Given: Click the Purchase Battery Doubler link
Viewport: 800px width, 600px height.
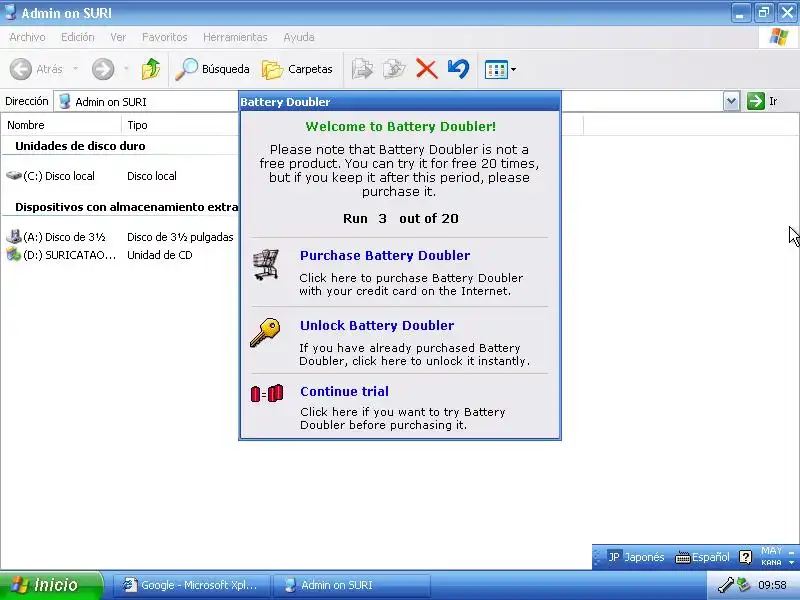Looking at the screenshot, I should [385, 255].
